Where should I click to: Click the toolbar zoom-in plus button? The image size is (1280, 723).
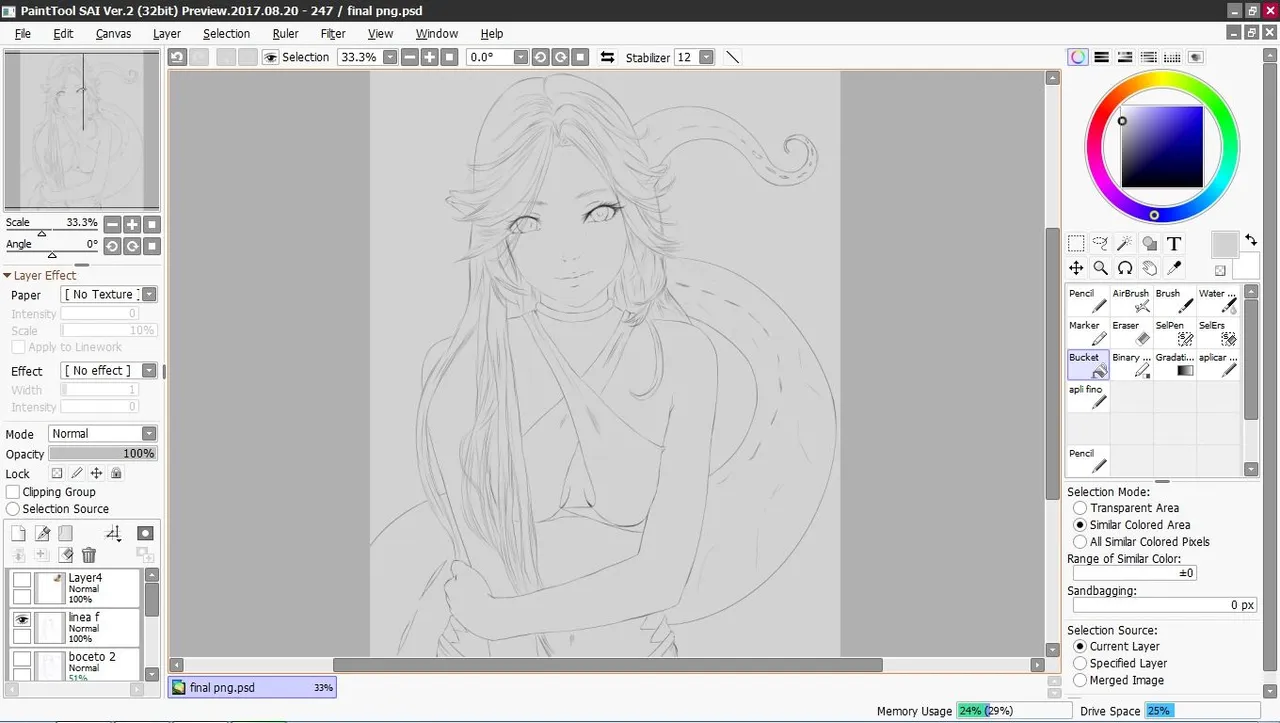point(429,57)
